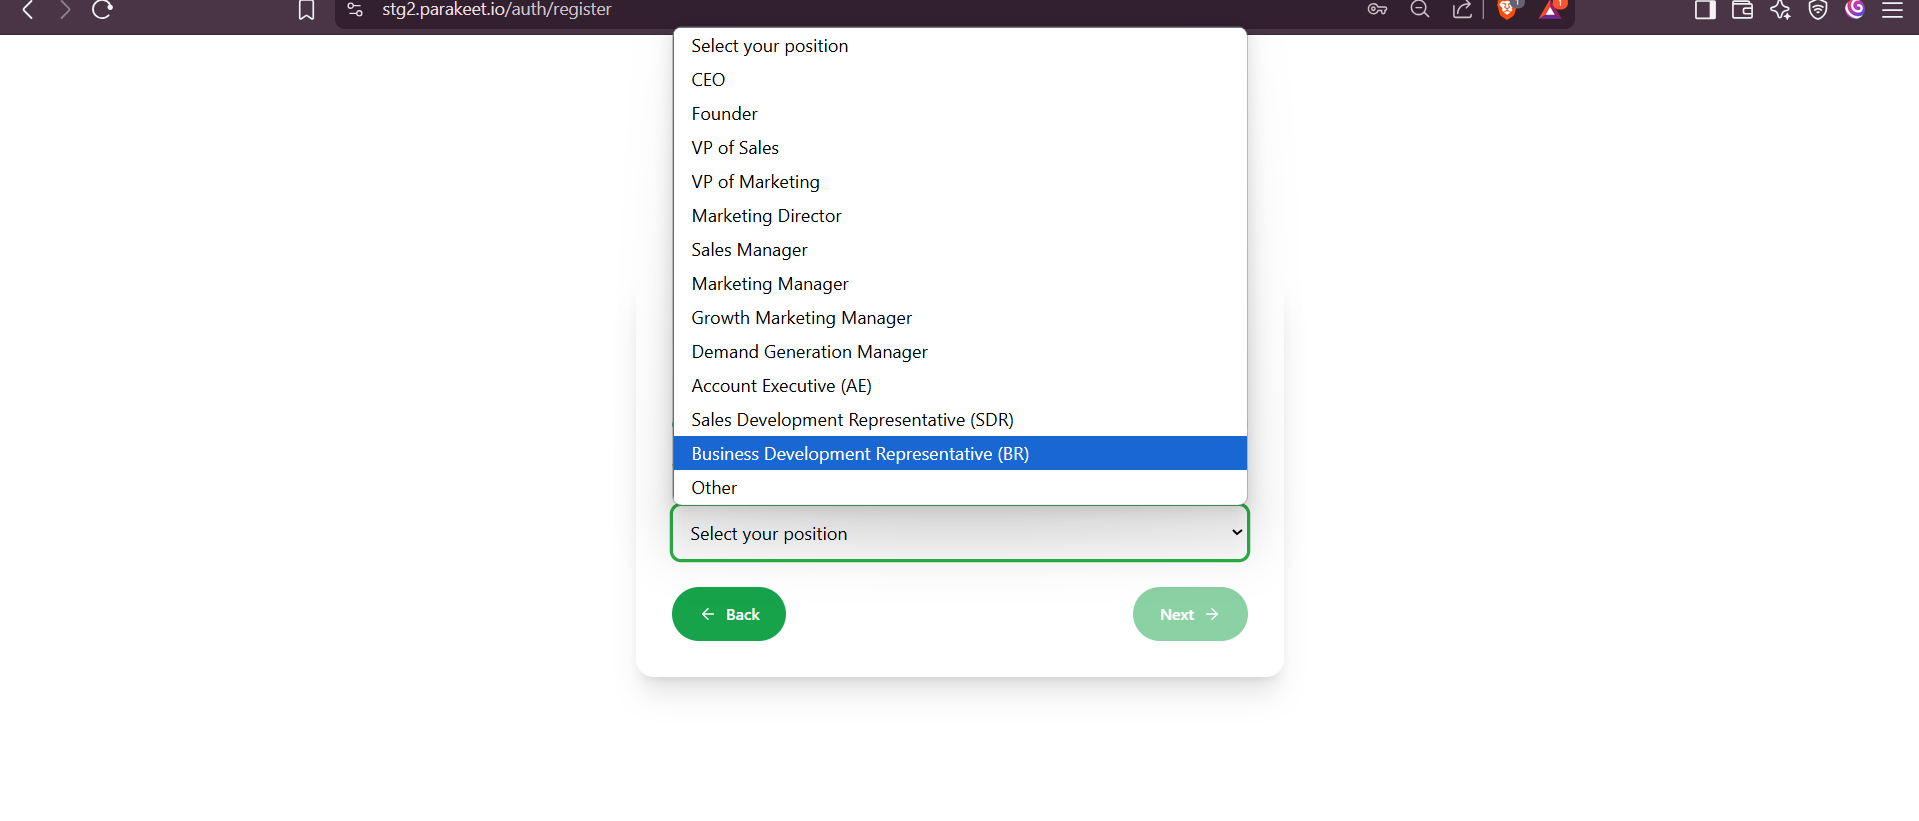Click the green Back button
This screenshot has height=821, width=1919.
(728, 614)
